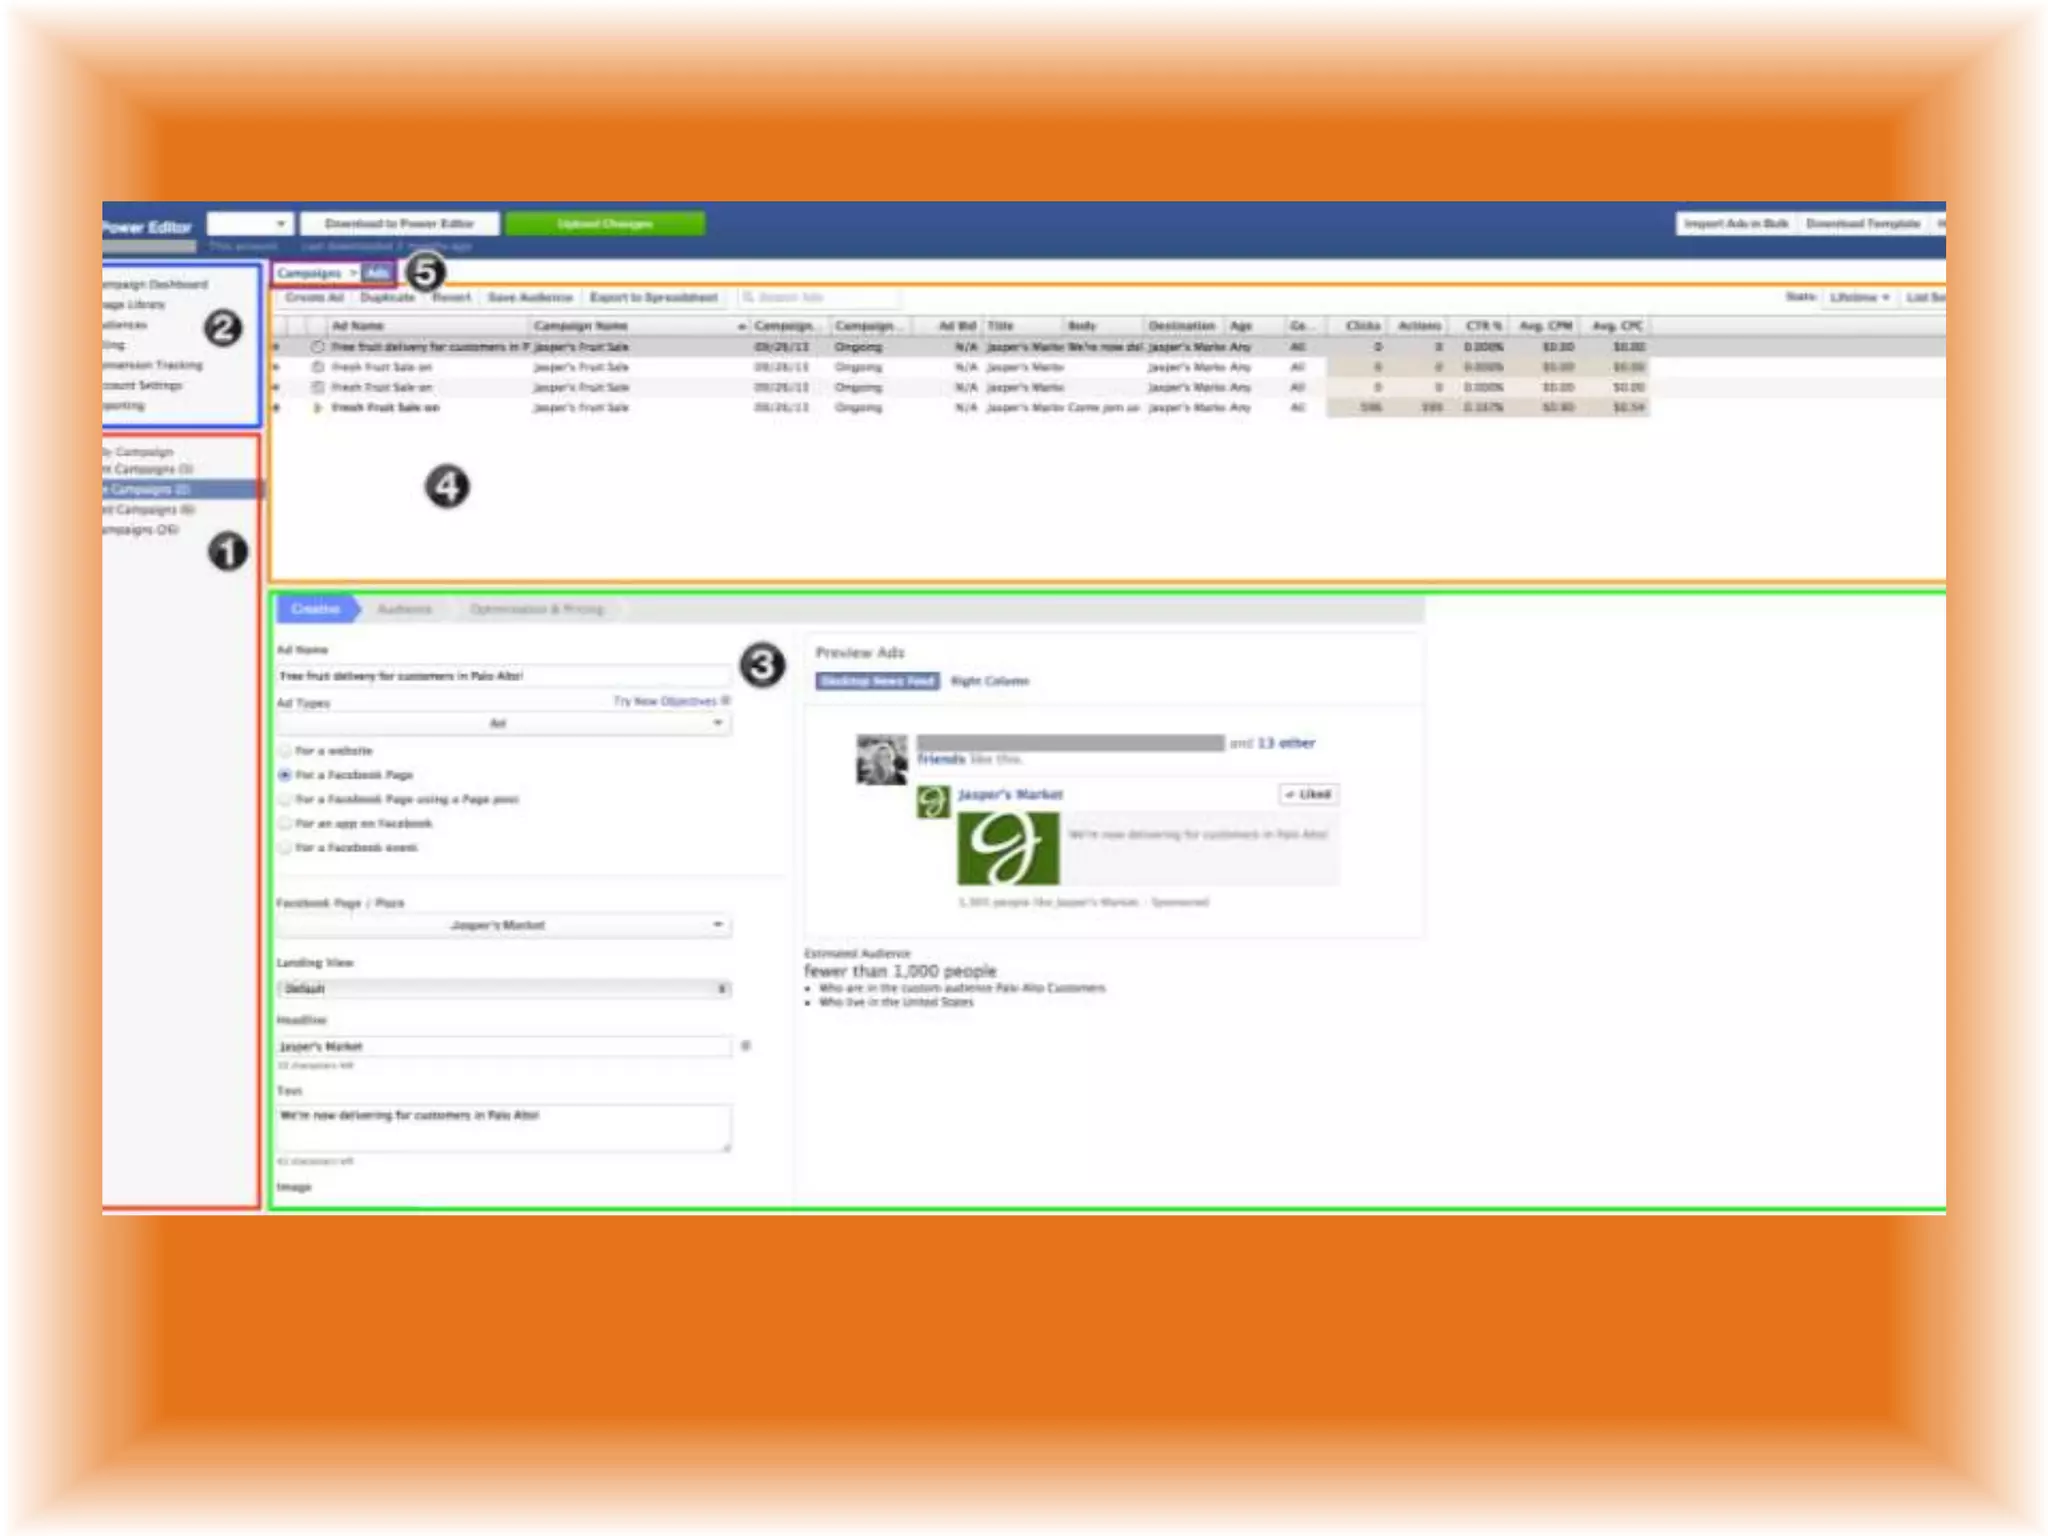The width and height of the screenshot is (2048, 1536).
Task: Click the Liked button checkmark in preview
Action: (x=1291, y=794)
